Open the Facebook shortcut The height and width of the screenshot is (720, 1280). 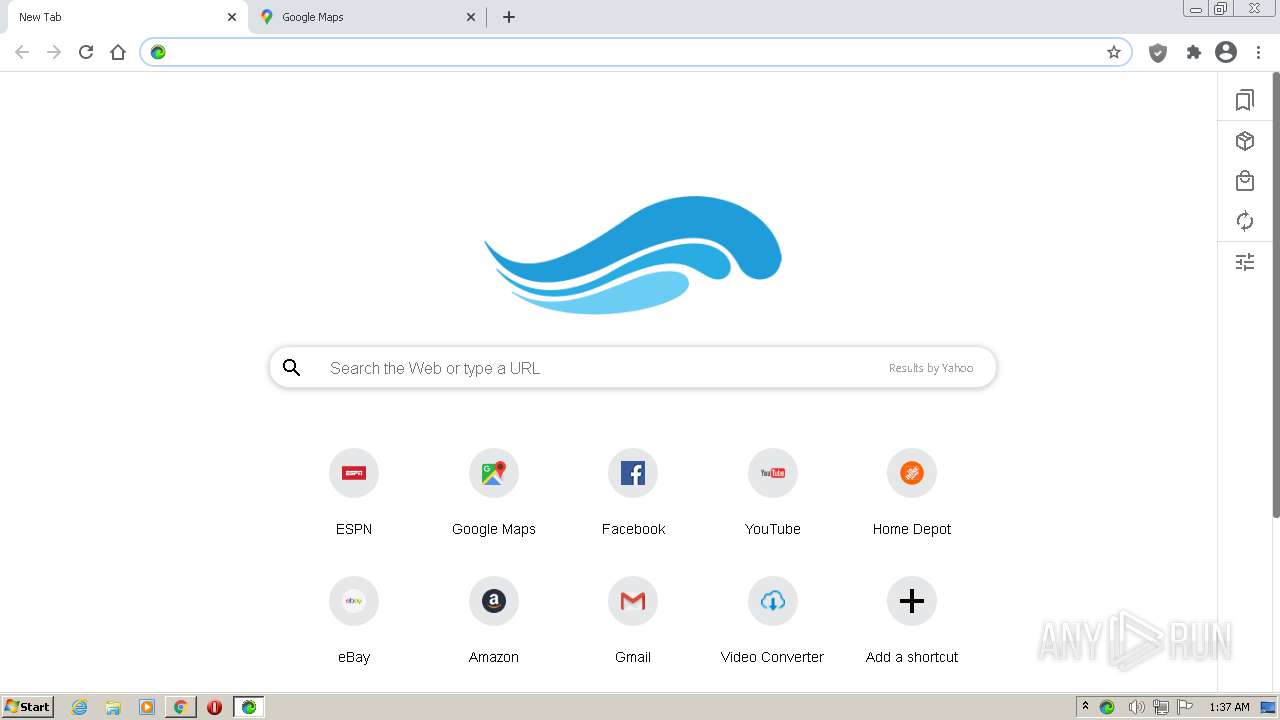[x=633, y=473]
